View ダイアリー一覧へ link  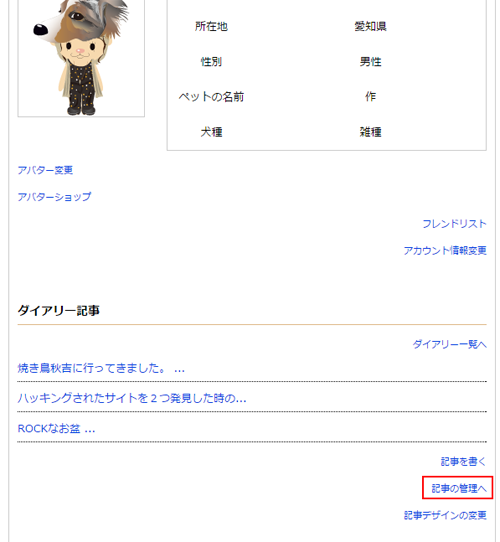450,344
